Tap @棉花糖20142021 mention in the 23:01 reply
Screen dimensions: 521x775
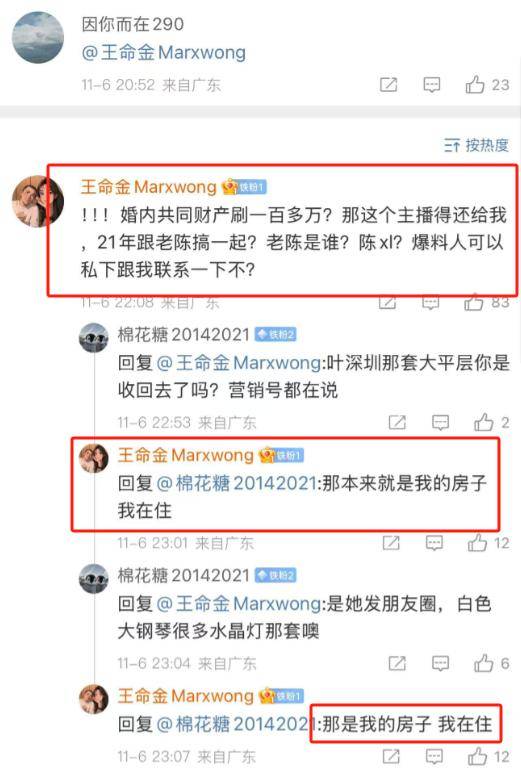(x=237, y=482)
